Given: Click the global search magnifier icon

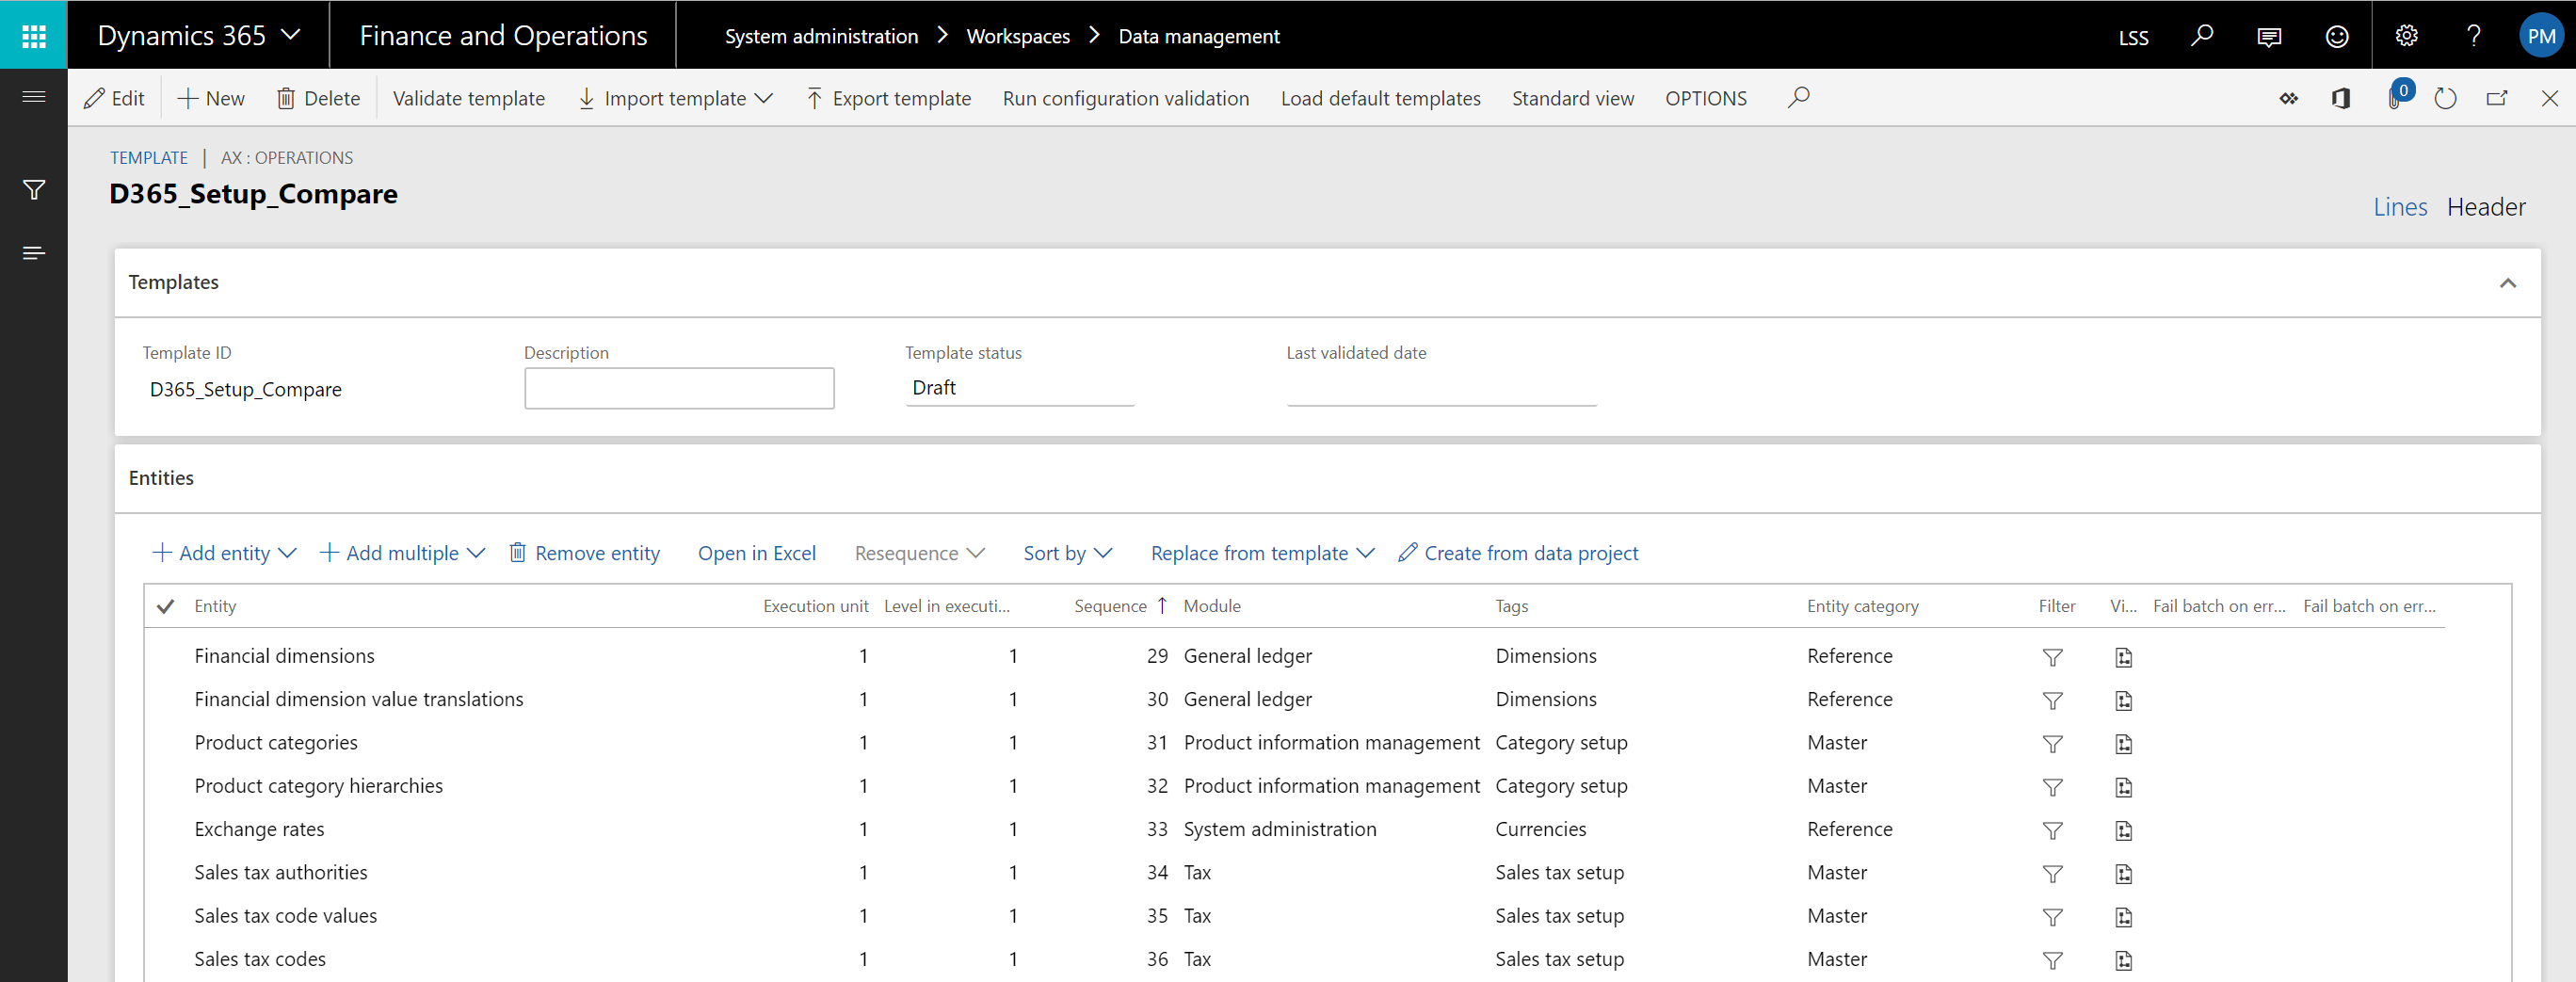Looking at the screenshot, I should pos(2202,36).
